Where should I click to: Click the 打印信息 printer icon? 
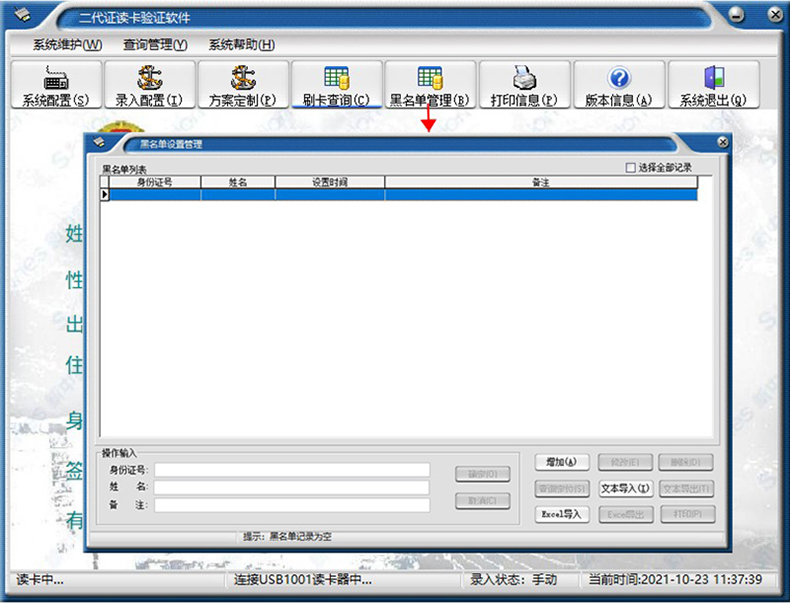tap(524, 85)
